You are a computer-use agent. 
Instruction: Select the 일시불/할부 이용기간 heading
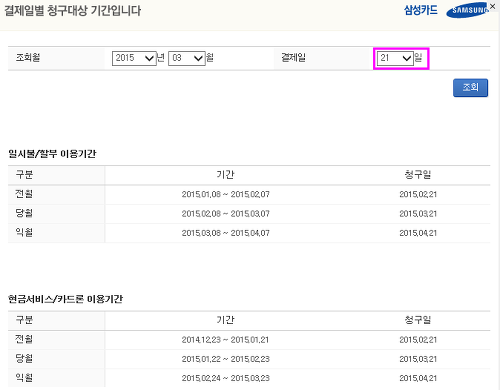pyautogui.click(x=52, y=154)
